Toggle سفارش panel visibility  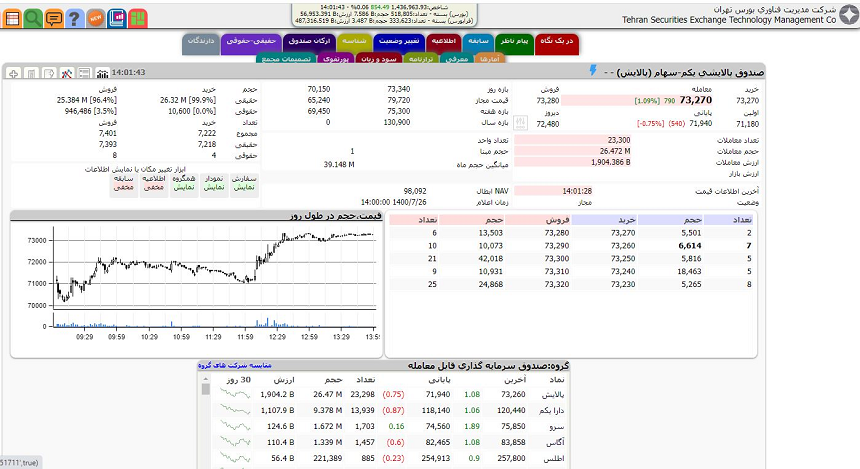[x=244, y=182]
